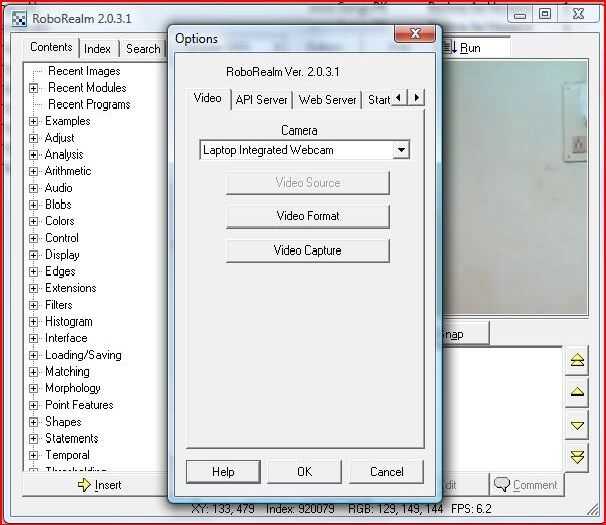Viewport: 606px width, 525px height.
Task: Click the Video Capture button
Action: tap(308, 251)
